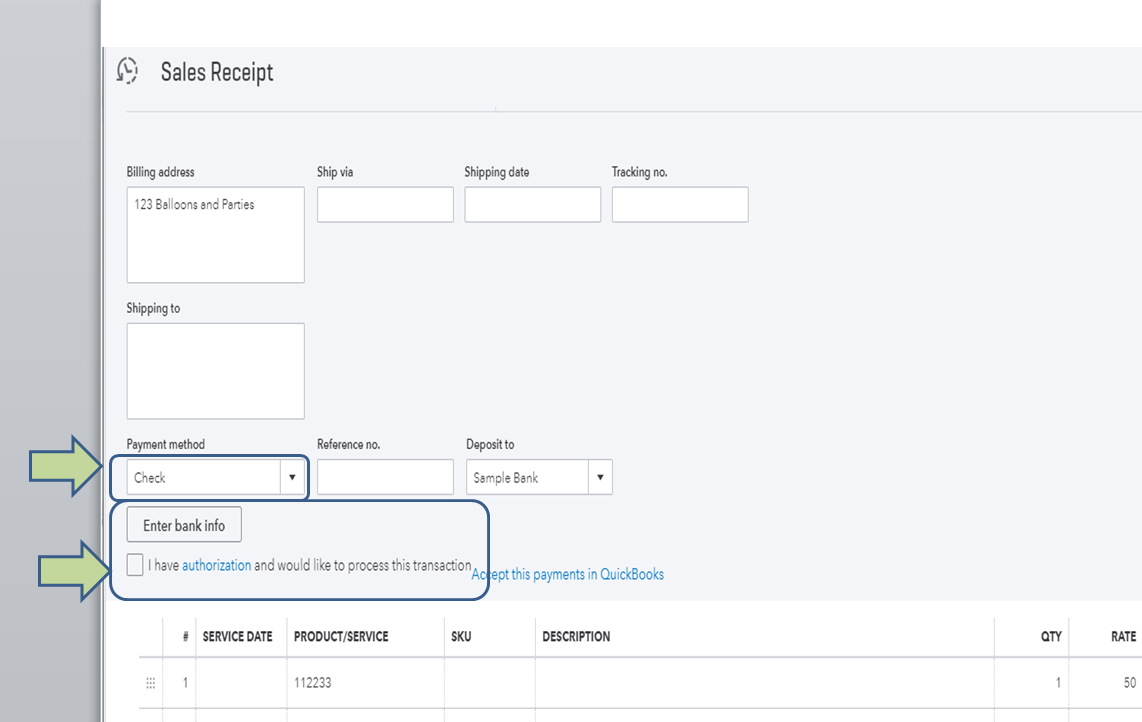1142x722 pixels.
Task: Click inside the Reference no. field
Action: point(385,477)
